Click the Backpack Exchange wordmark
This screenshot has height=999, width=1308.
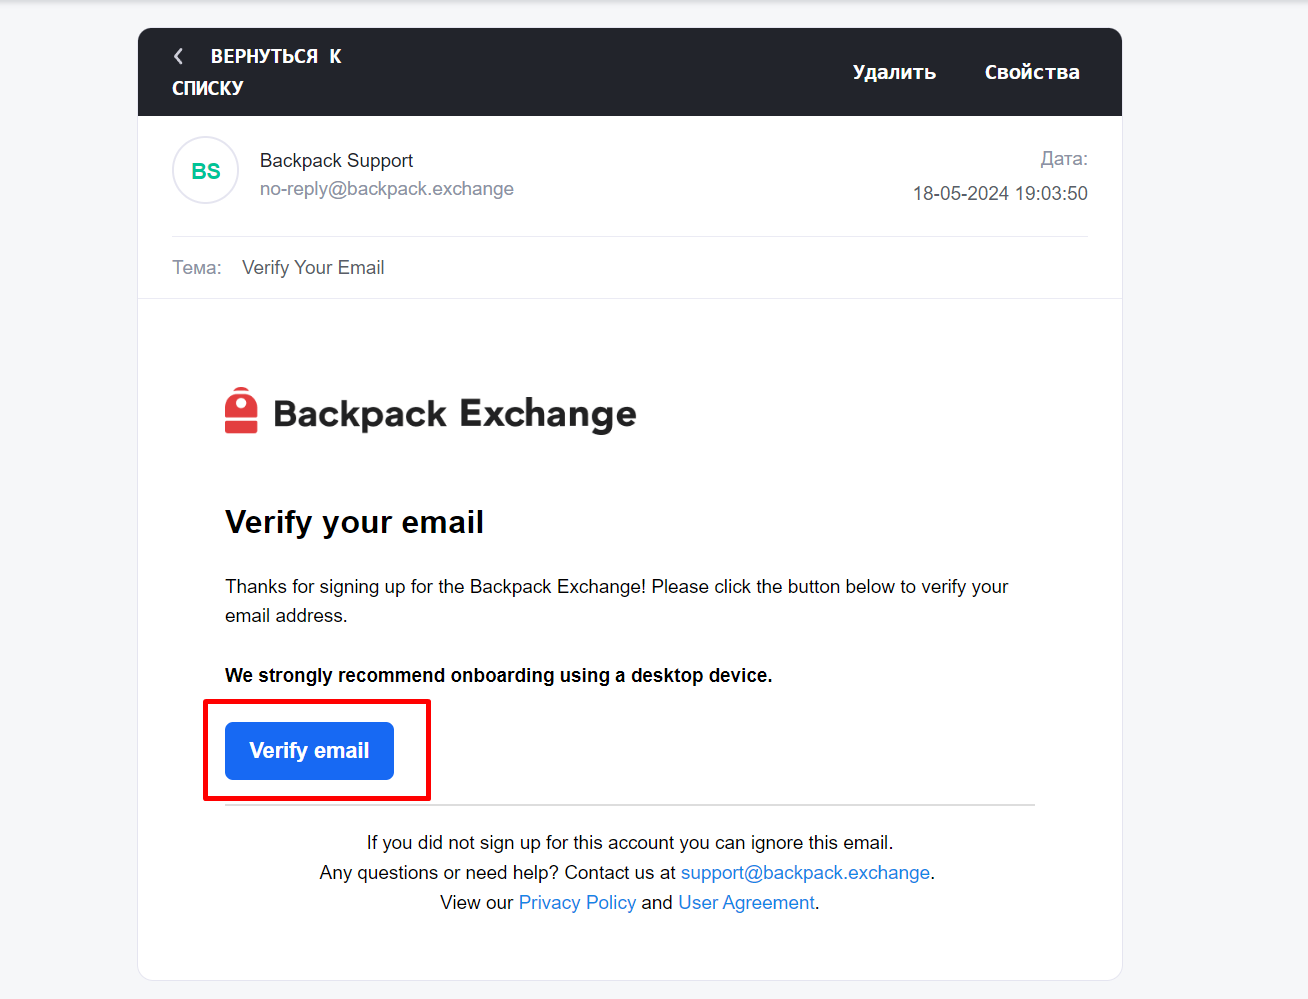(x=454, y=414)
